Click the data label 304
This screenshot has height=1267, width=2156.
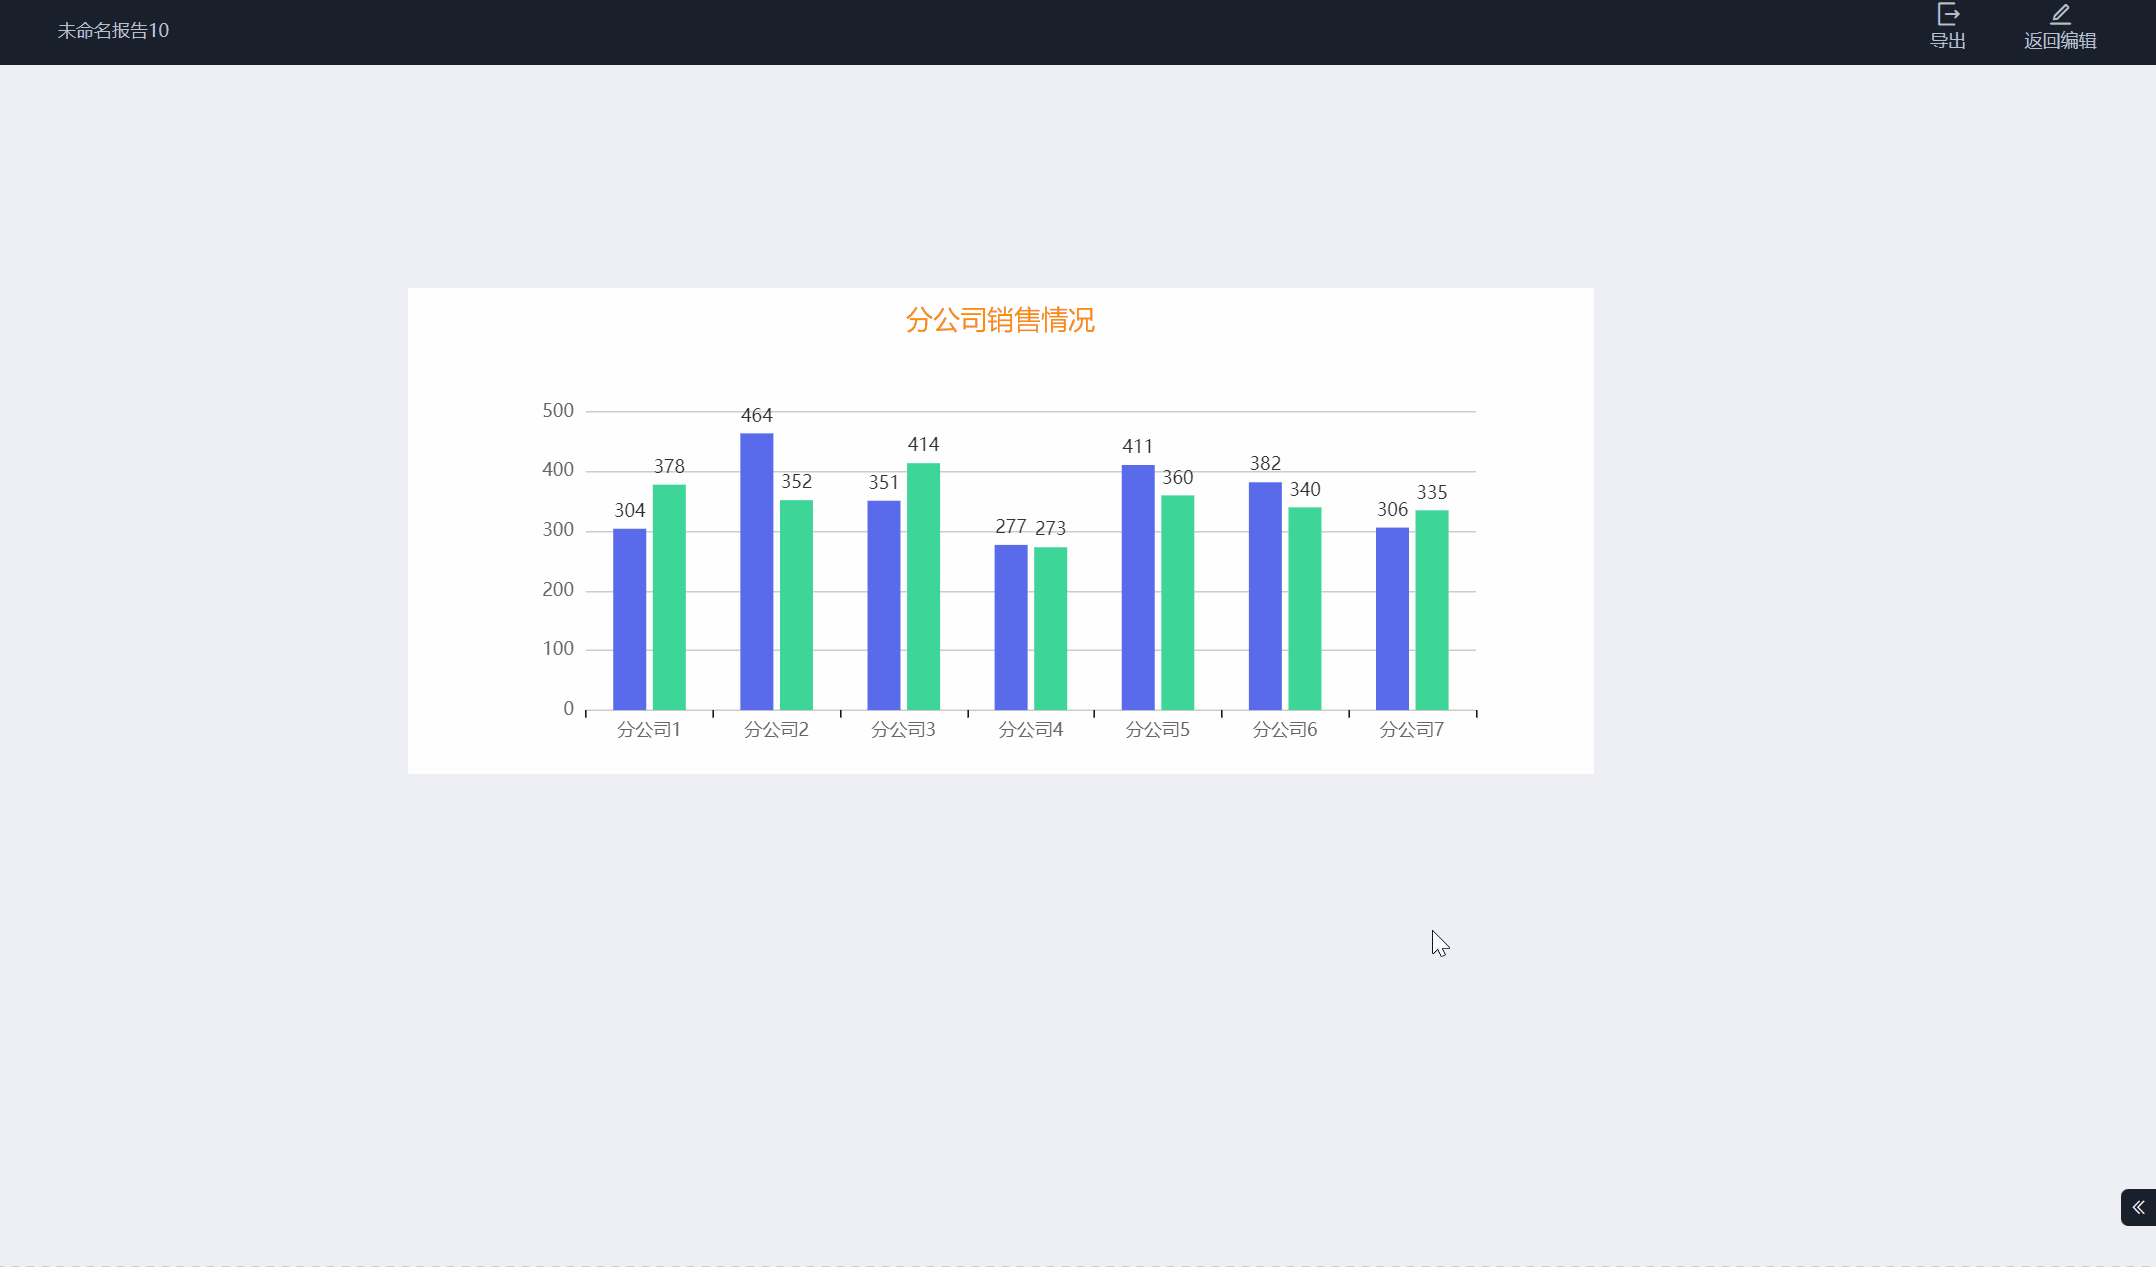630,511
